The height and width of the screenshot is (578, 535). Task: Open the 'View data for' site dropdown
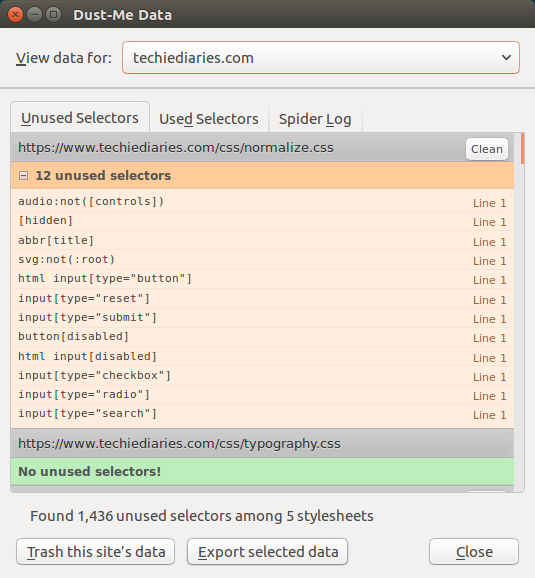[321, 58]
